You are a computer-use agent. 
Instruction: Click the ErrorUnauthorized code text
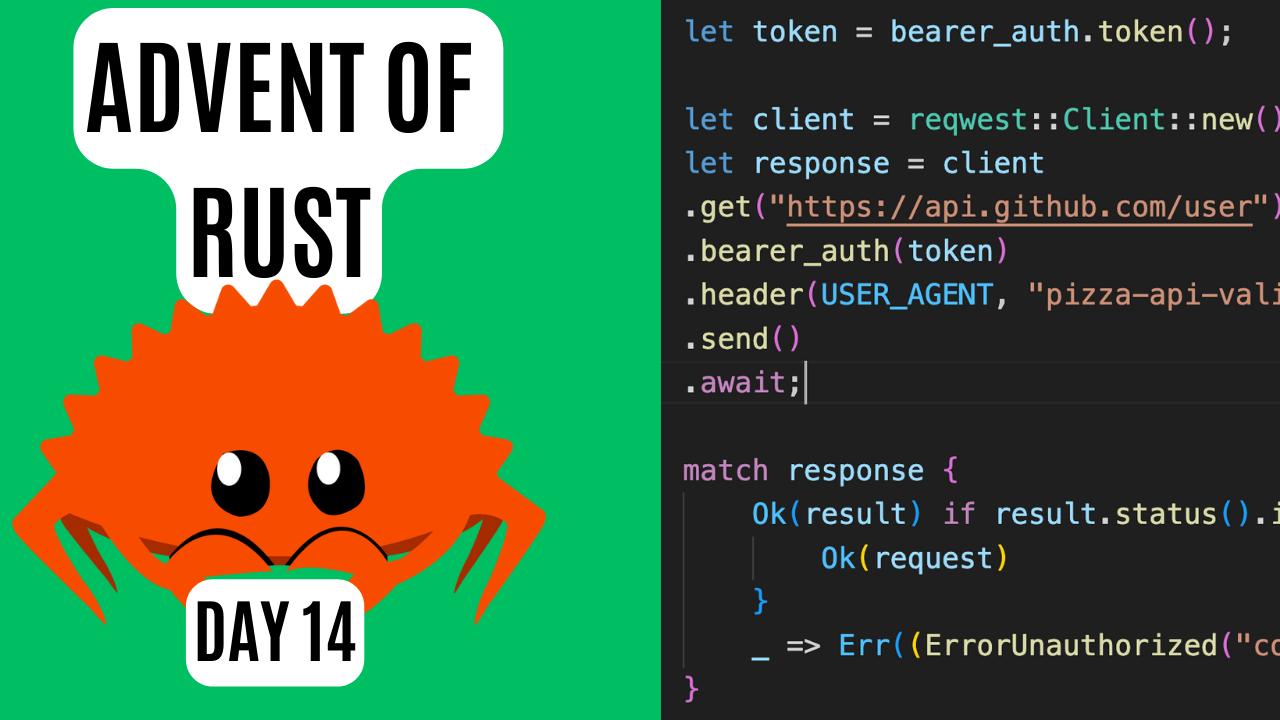pyautogui.click(x=1070, y=646)
